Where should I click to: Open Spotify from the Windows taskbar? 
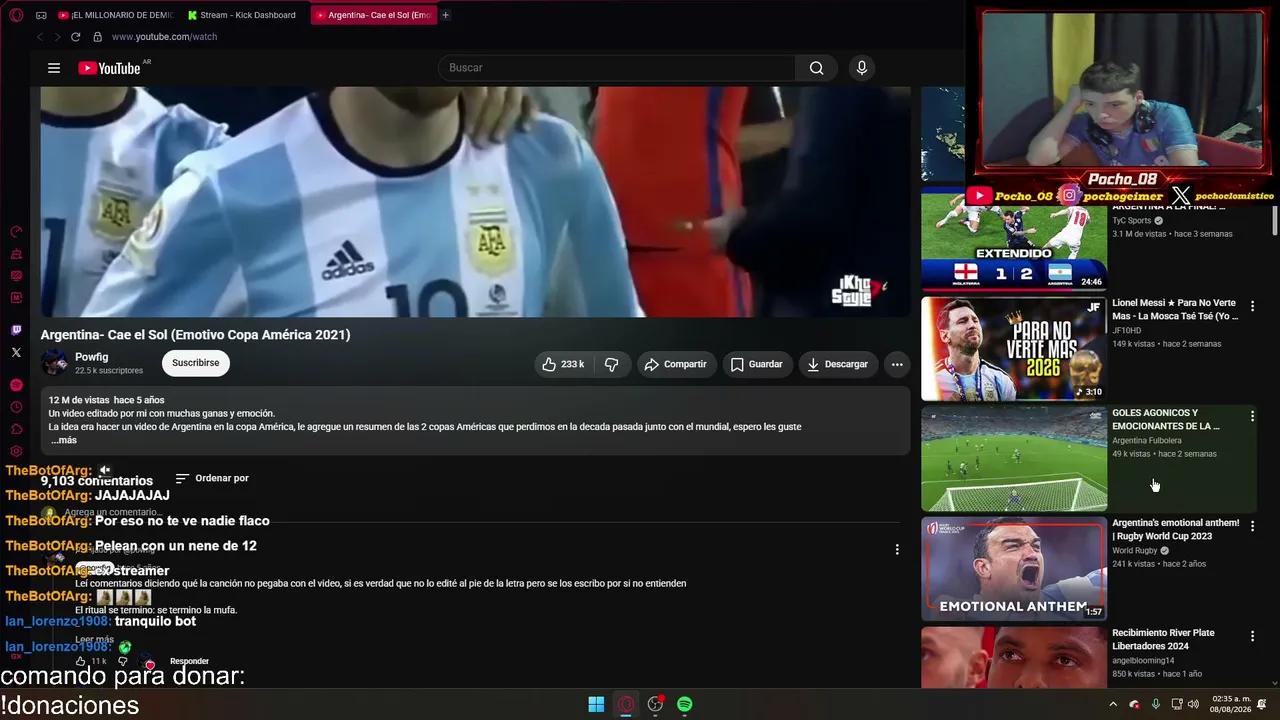pos(685,704)
